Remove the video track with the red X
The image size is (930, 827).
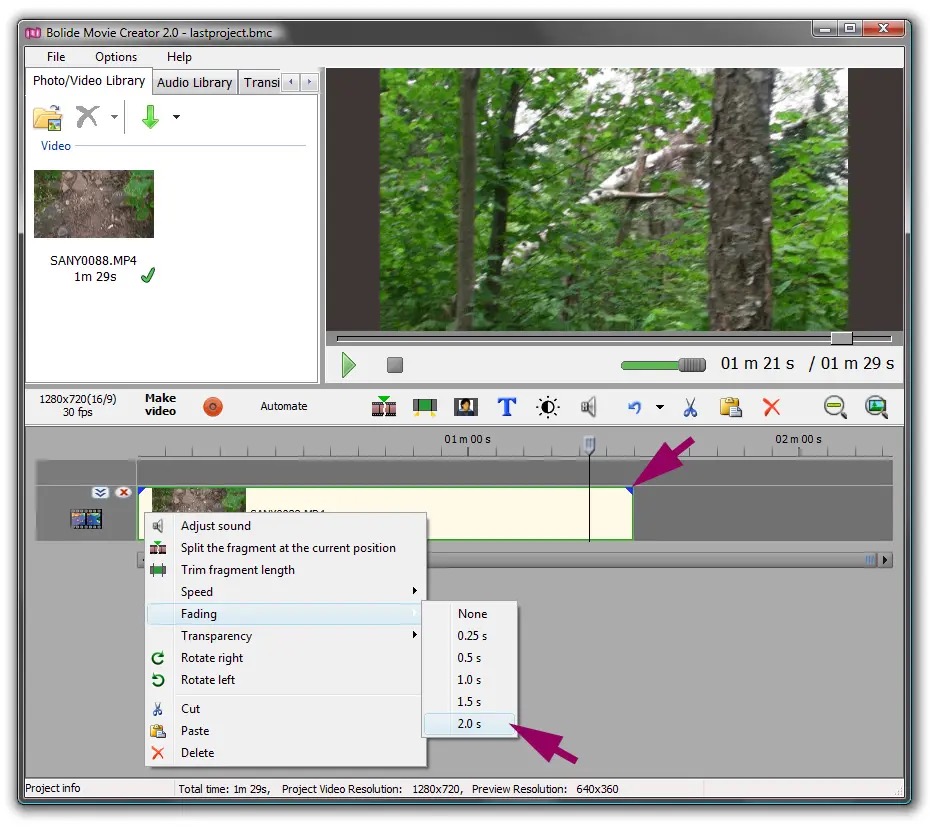[123, 492]
